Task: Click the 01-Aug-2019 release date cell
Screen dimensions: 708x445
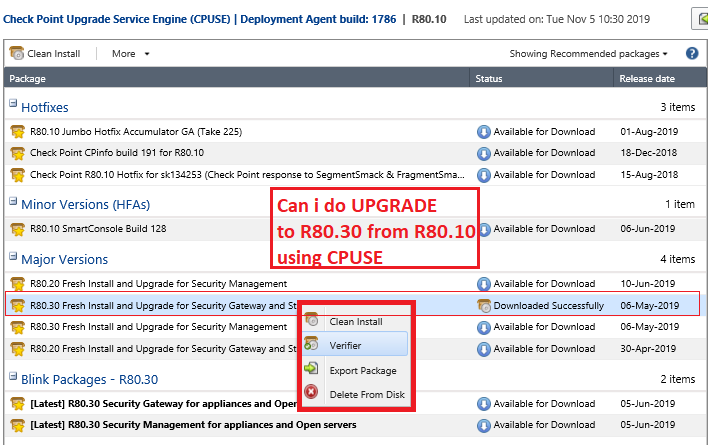Action: tap(649, 132)
